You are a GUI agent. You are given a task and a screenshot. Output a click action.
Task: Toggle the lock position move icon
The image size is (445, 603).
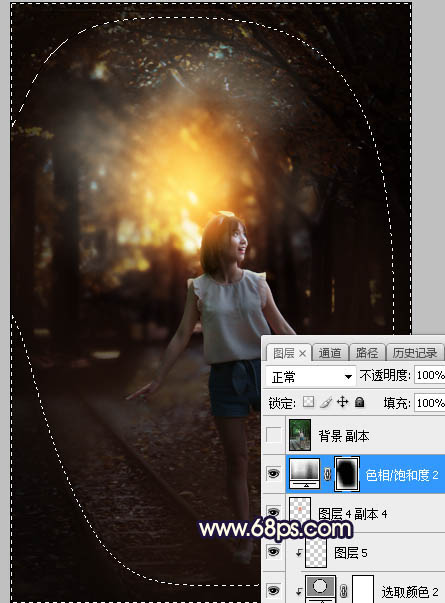pyautogui.click(x=342, y=402)
